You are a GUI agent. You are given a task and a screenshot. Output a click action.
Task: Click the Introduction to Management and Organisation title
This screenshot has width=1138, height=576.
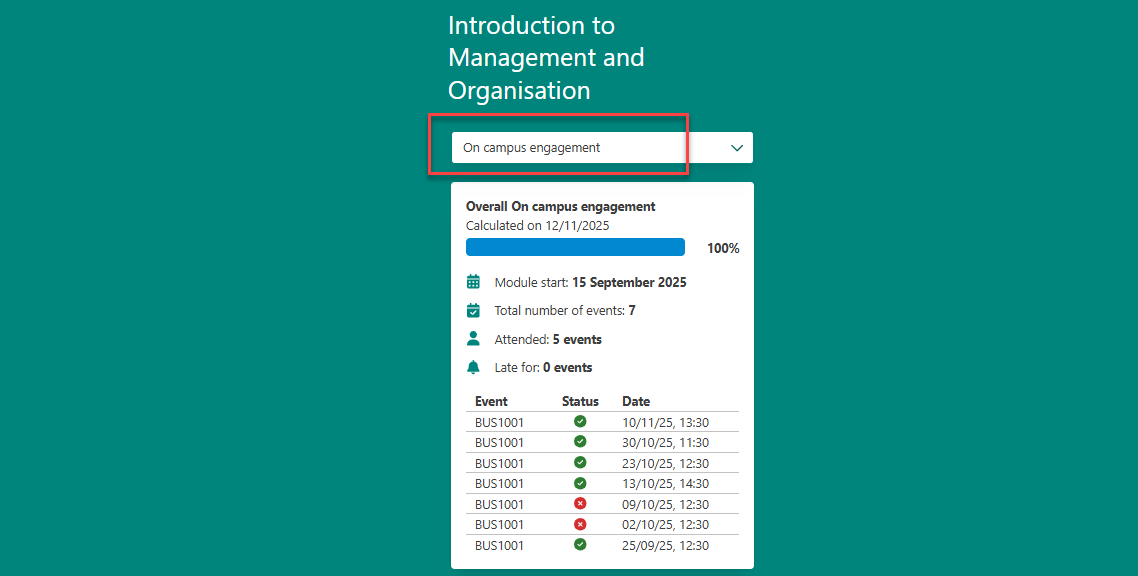coord(546,58)
